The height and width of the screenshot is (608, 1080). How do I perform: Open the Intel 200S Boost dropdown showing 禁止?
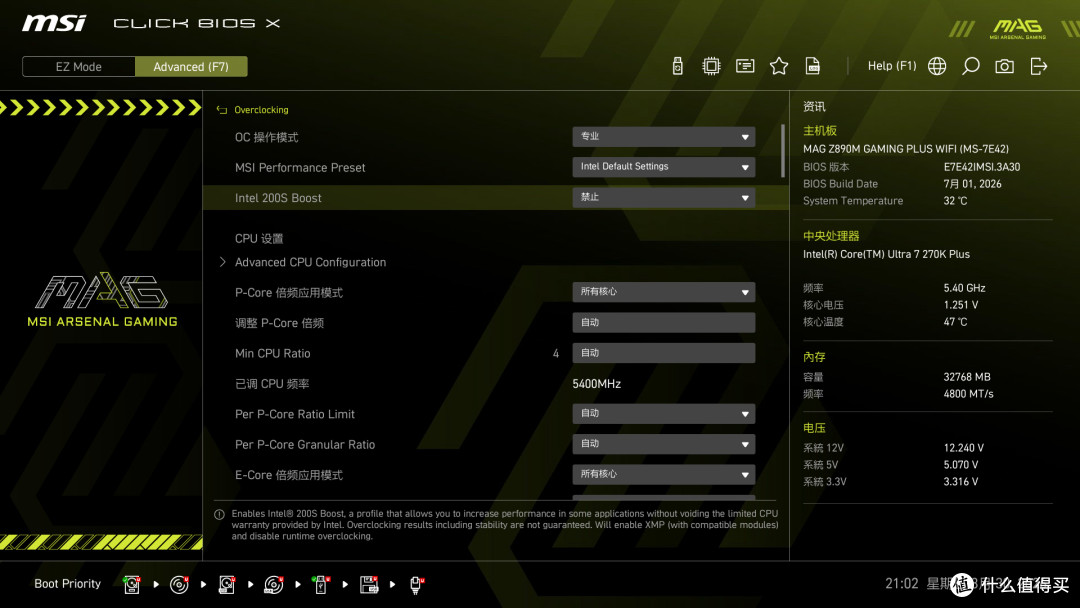pyautogui.click(x=663, y=197)
